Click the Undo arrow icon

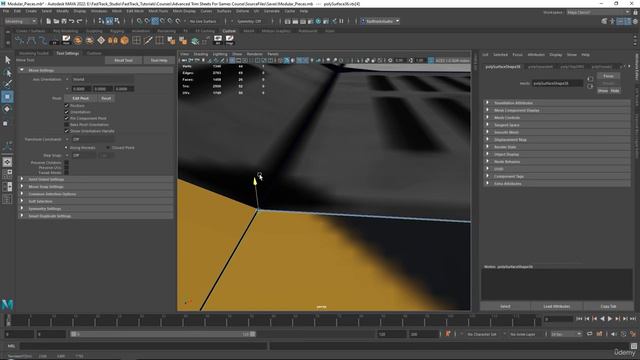(x=71, y=21)
